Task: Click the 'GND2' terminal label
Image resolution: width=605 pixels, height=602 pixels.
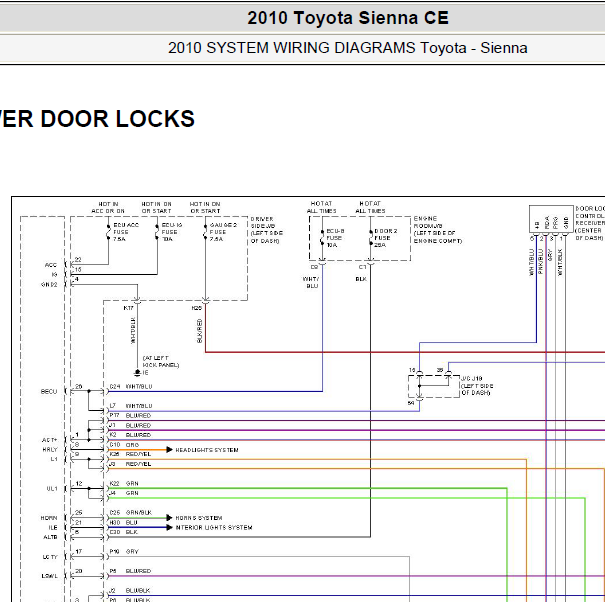Action: tap(49, 285)
